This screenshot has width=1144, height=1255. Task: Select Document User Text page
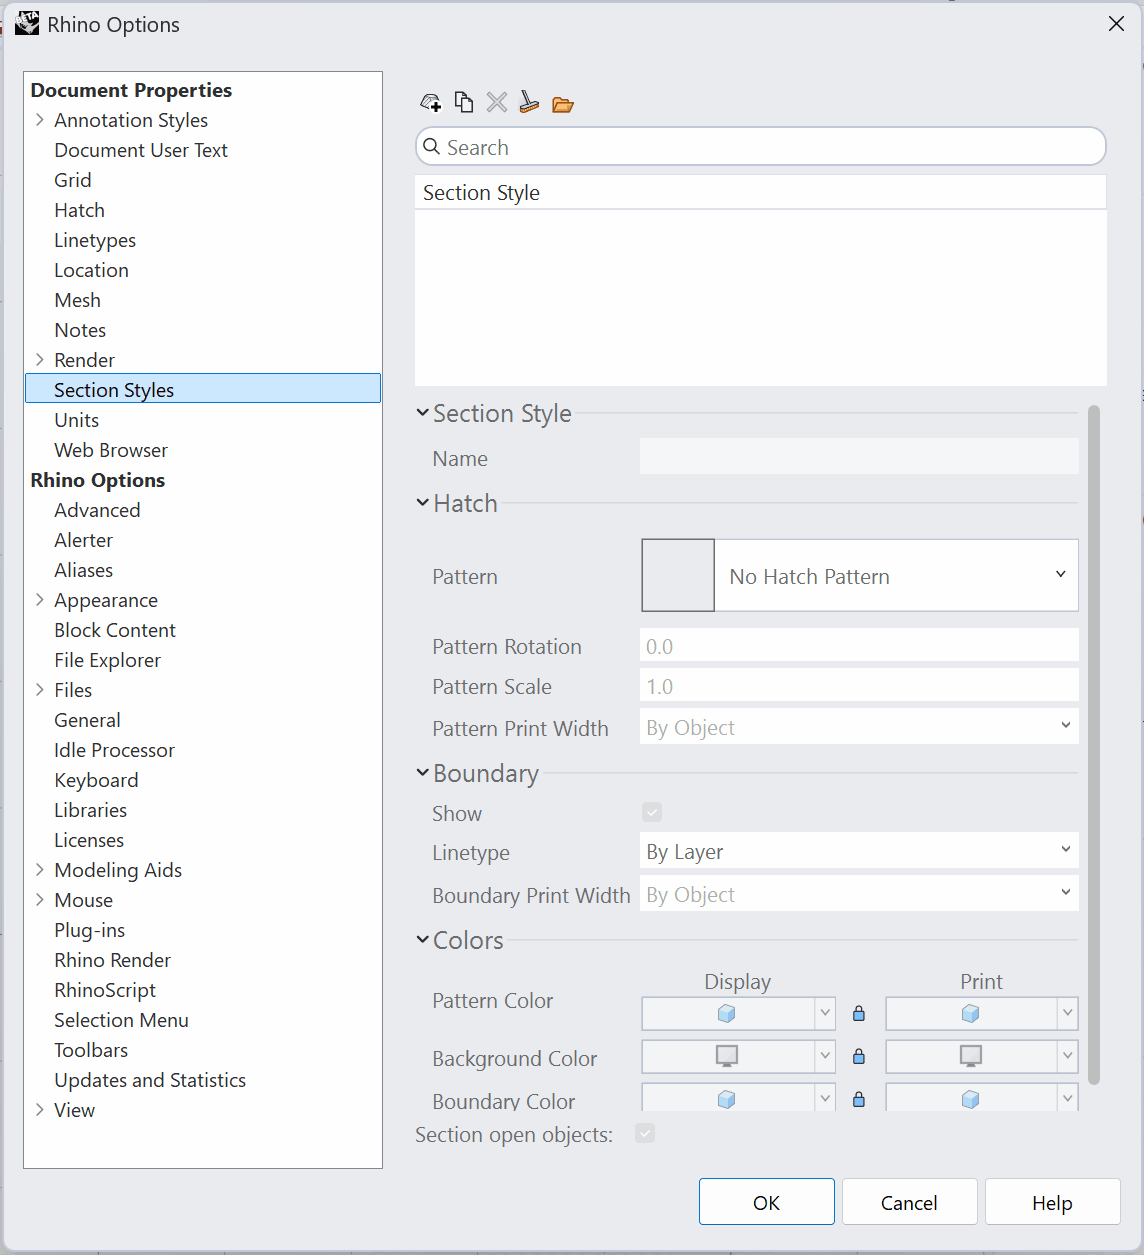click(141, 150)
